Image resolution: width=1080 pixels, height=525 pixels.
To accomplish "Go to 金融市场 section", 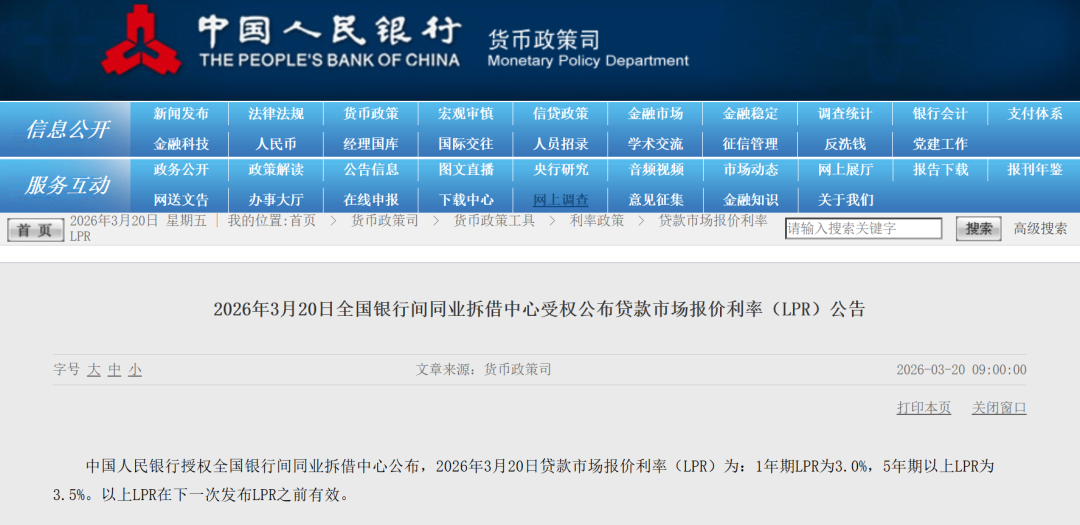I will point(655,114).
